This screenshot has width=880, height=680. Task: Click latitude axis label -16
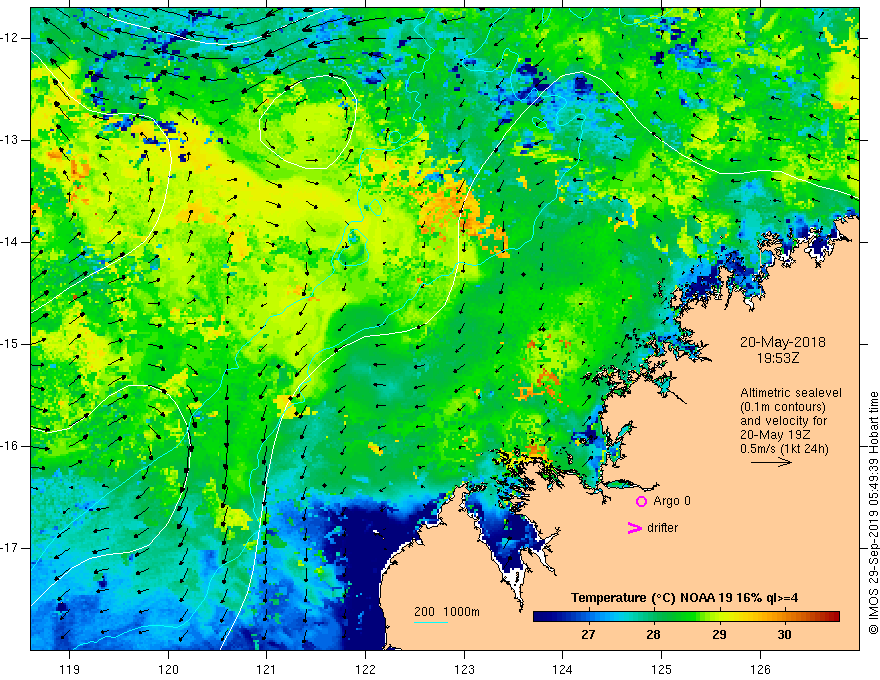[11, 446]
